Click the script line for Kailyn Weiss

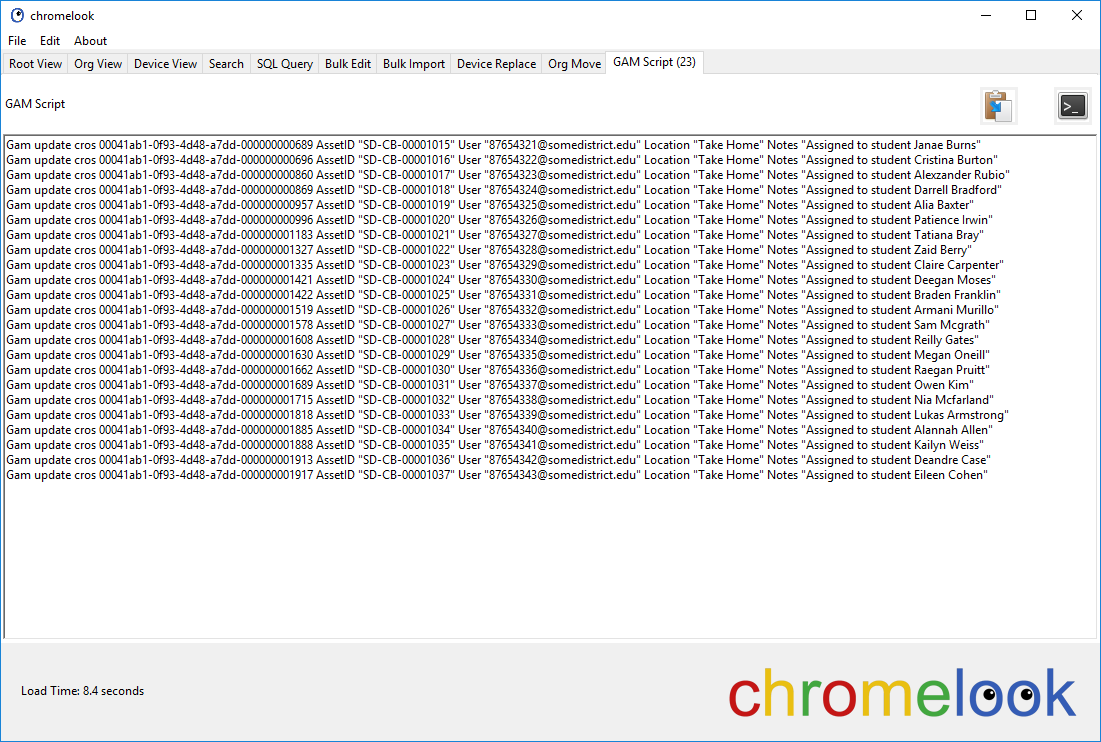tap(495, 445)
